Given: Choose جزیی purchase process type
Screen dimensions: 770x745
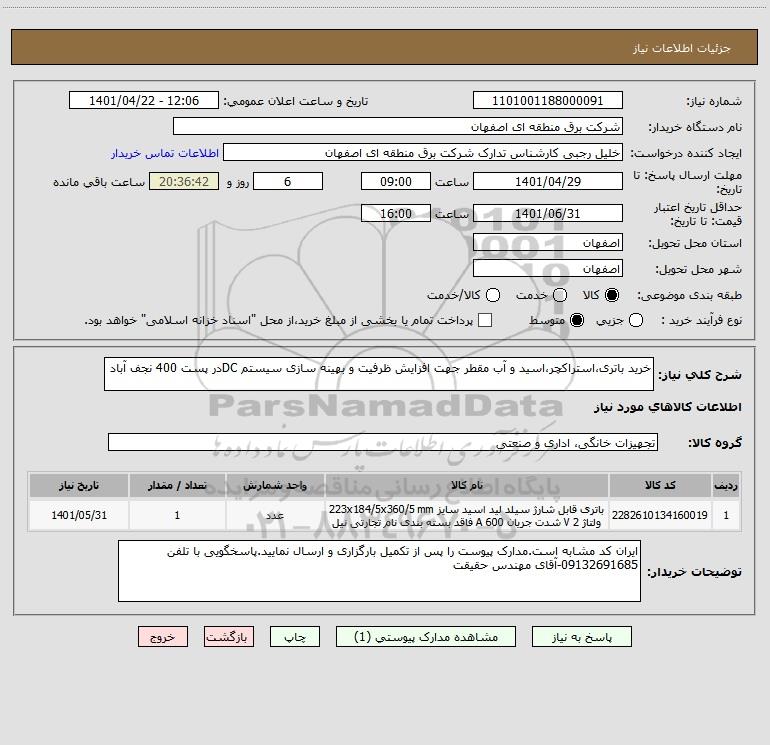Looking at the screenshot, I should [x=635, y=320].
